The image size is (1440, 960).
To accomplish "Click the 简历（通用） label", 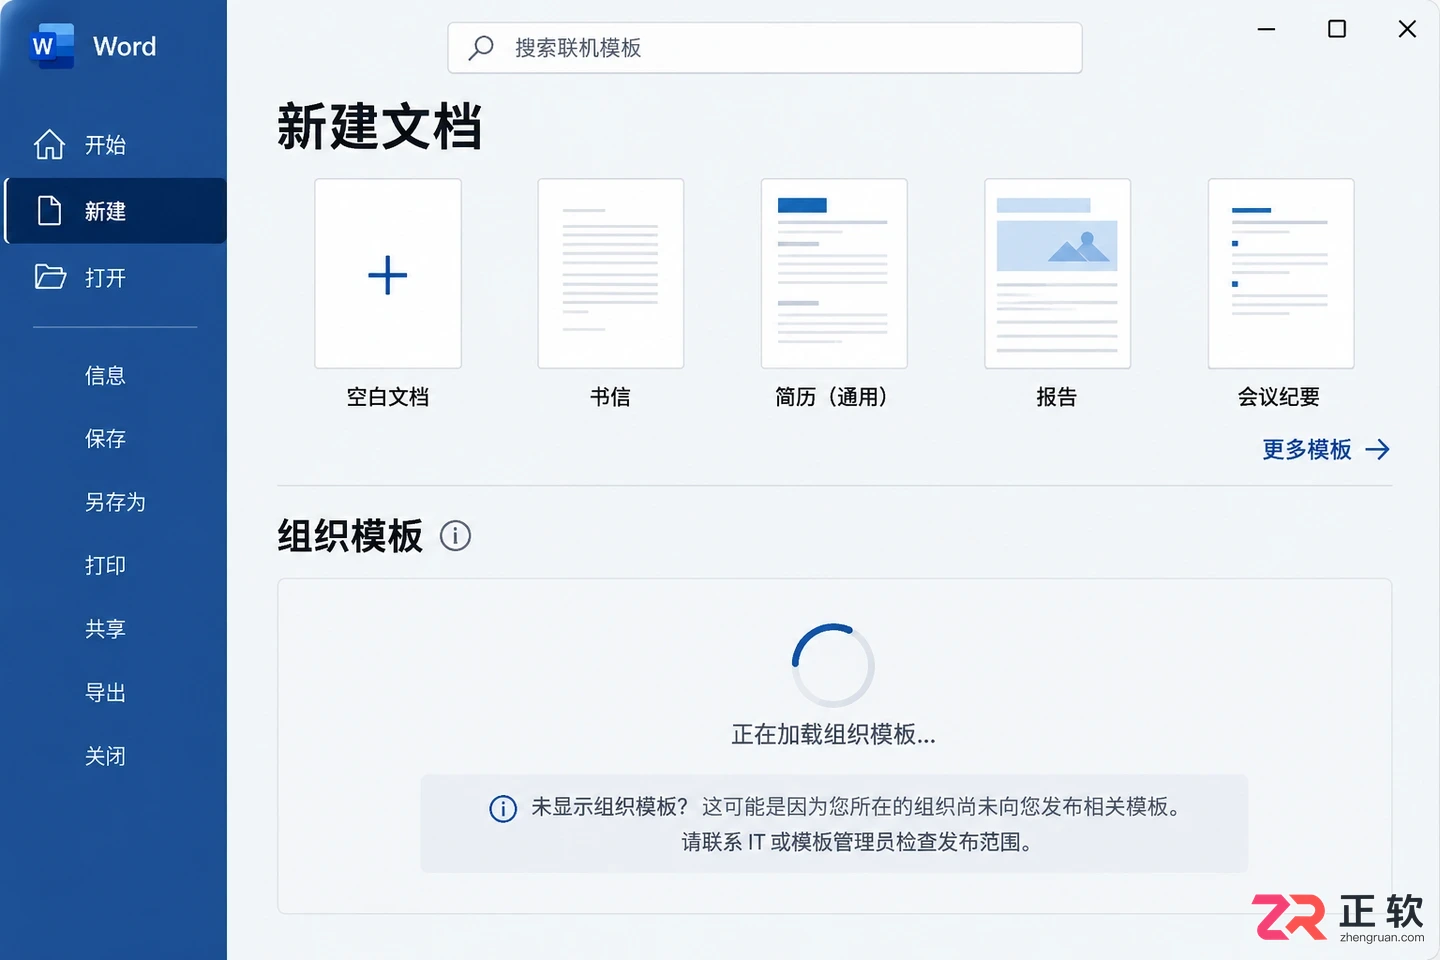I will point(834,397).
